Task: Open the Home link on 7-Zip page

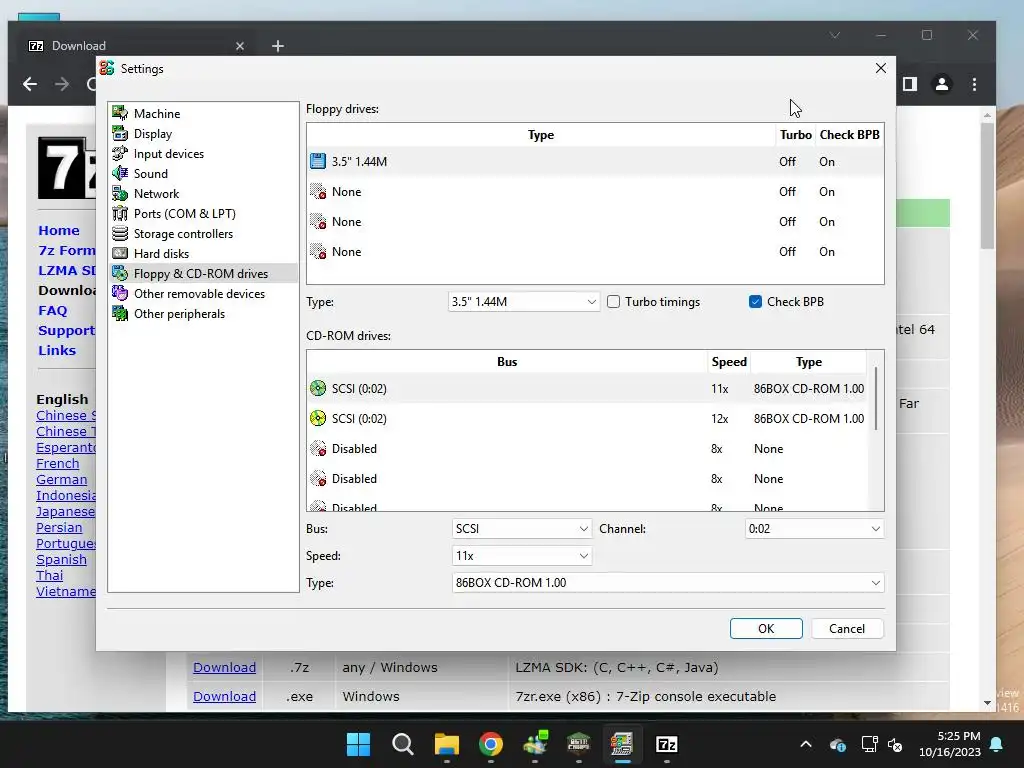Action: click(x=59, y=230)
